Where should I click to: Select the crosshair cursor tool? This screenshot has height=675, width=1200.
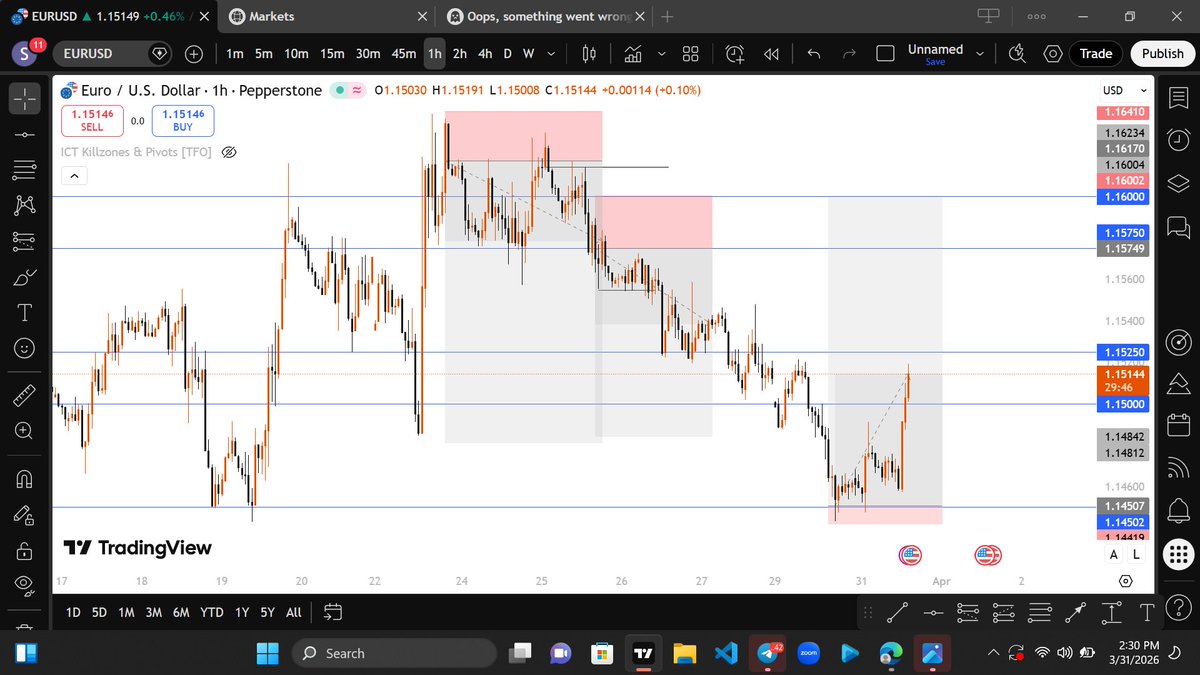tap(25, 97)
